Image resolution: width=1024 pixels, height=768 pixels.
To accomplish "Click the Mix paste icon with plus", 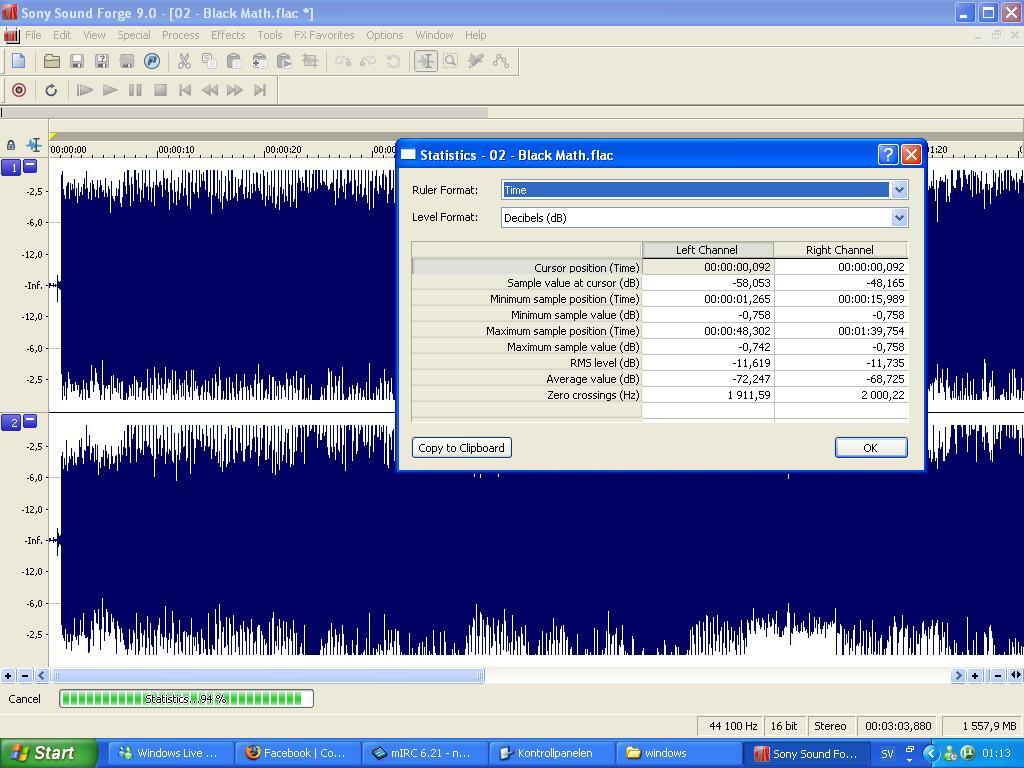I will (259, 61).
